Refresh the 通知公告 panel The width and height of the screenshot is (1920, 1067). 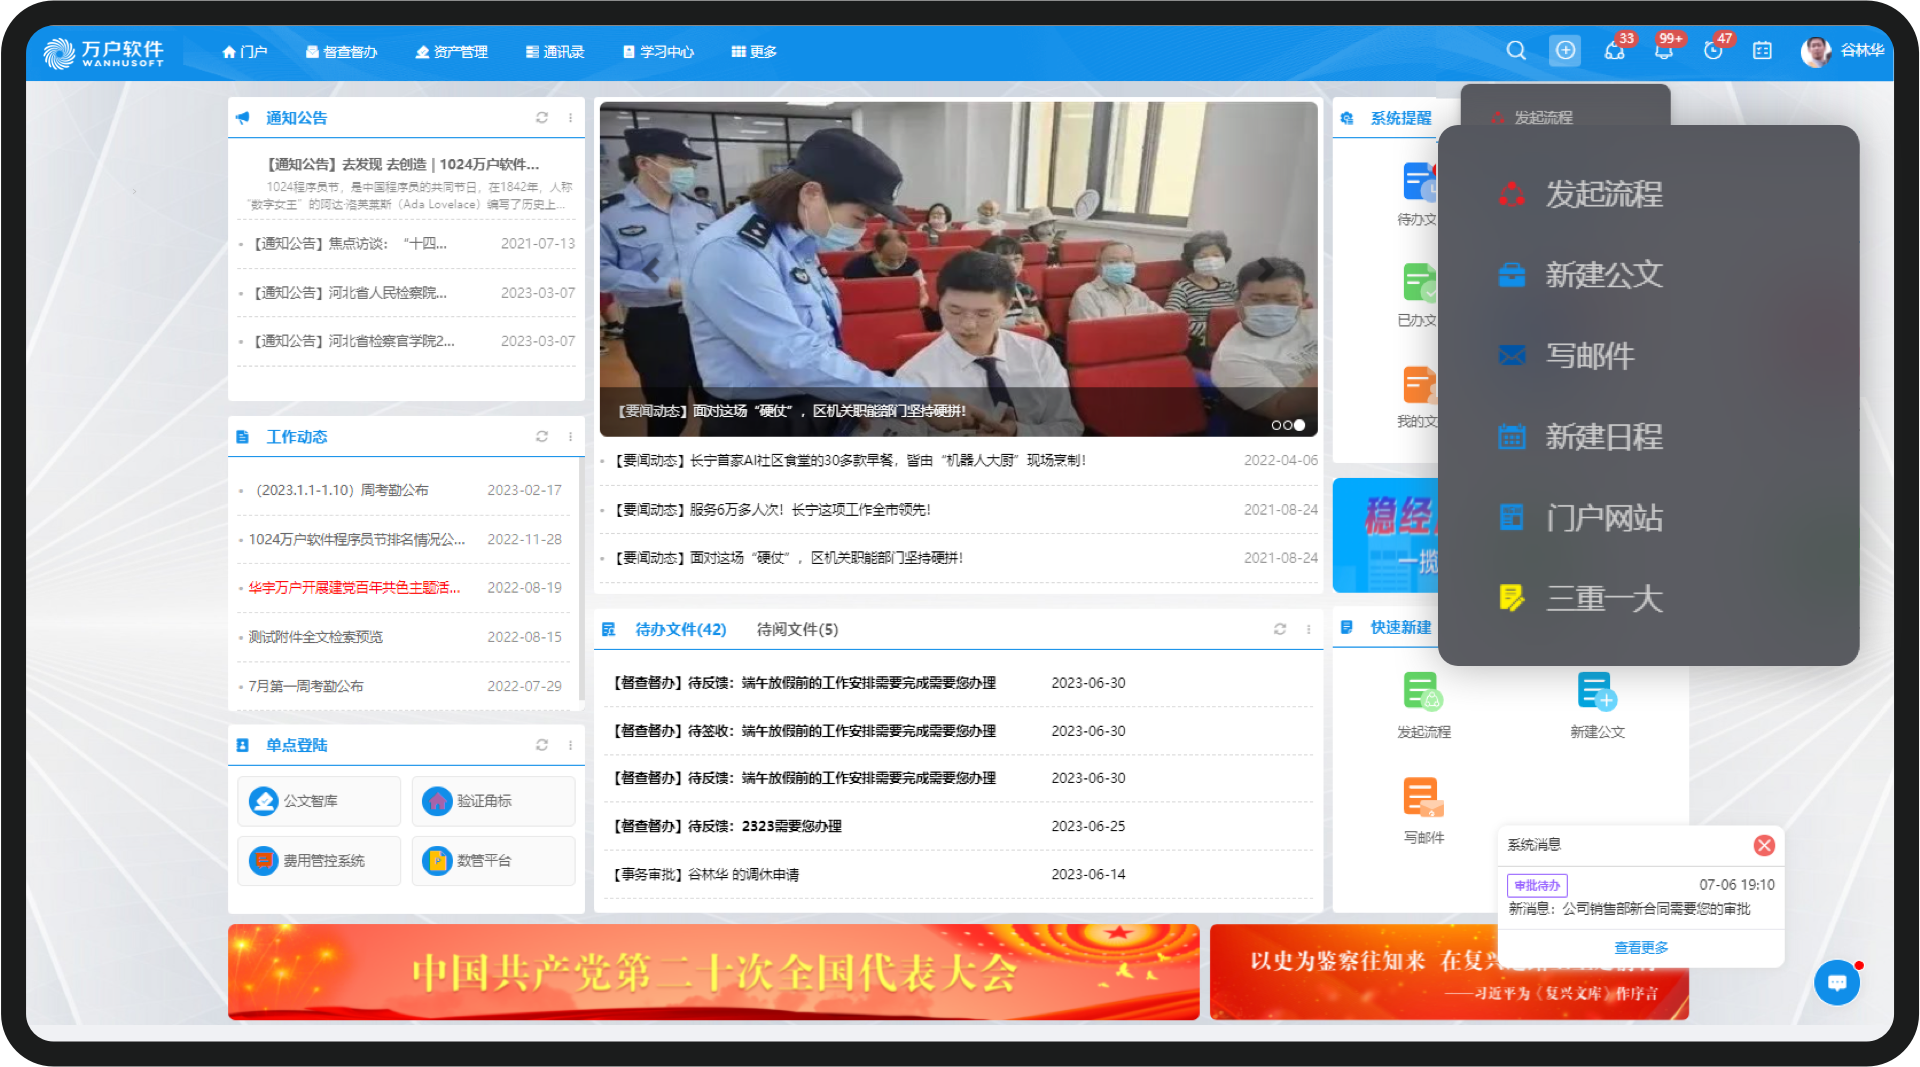click(x=542, y=118)
